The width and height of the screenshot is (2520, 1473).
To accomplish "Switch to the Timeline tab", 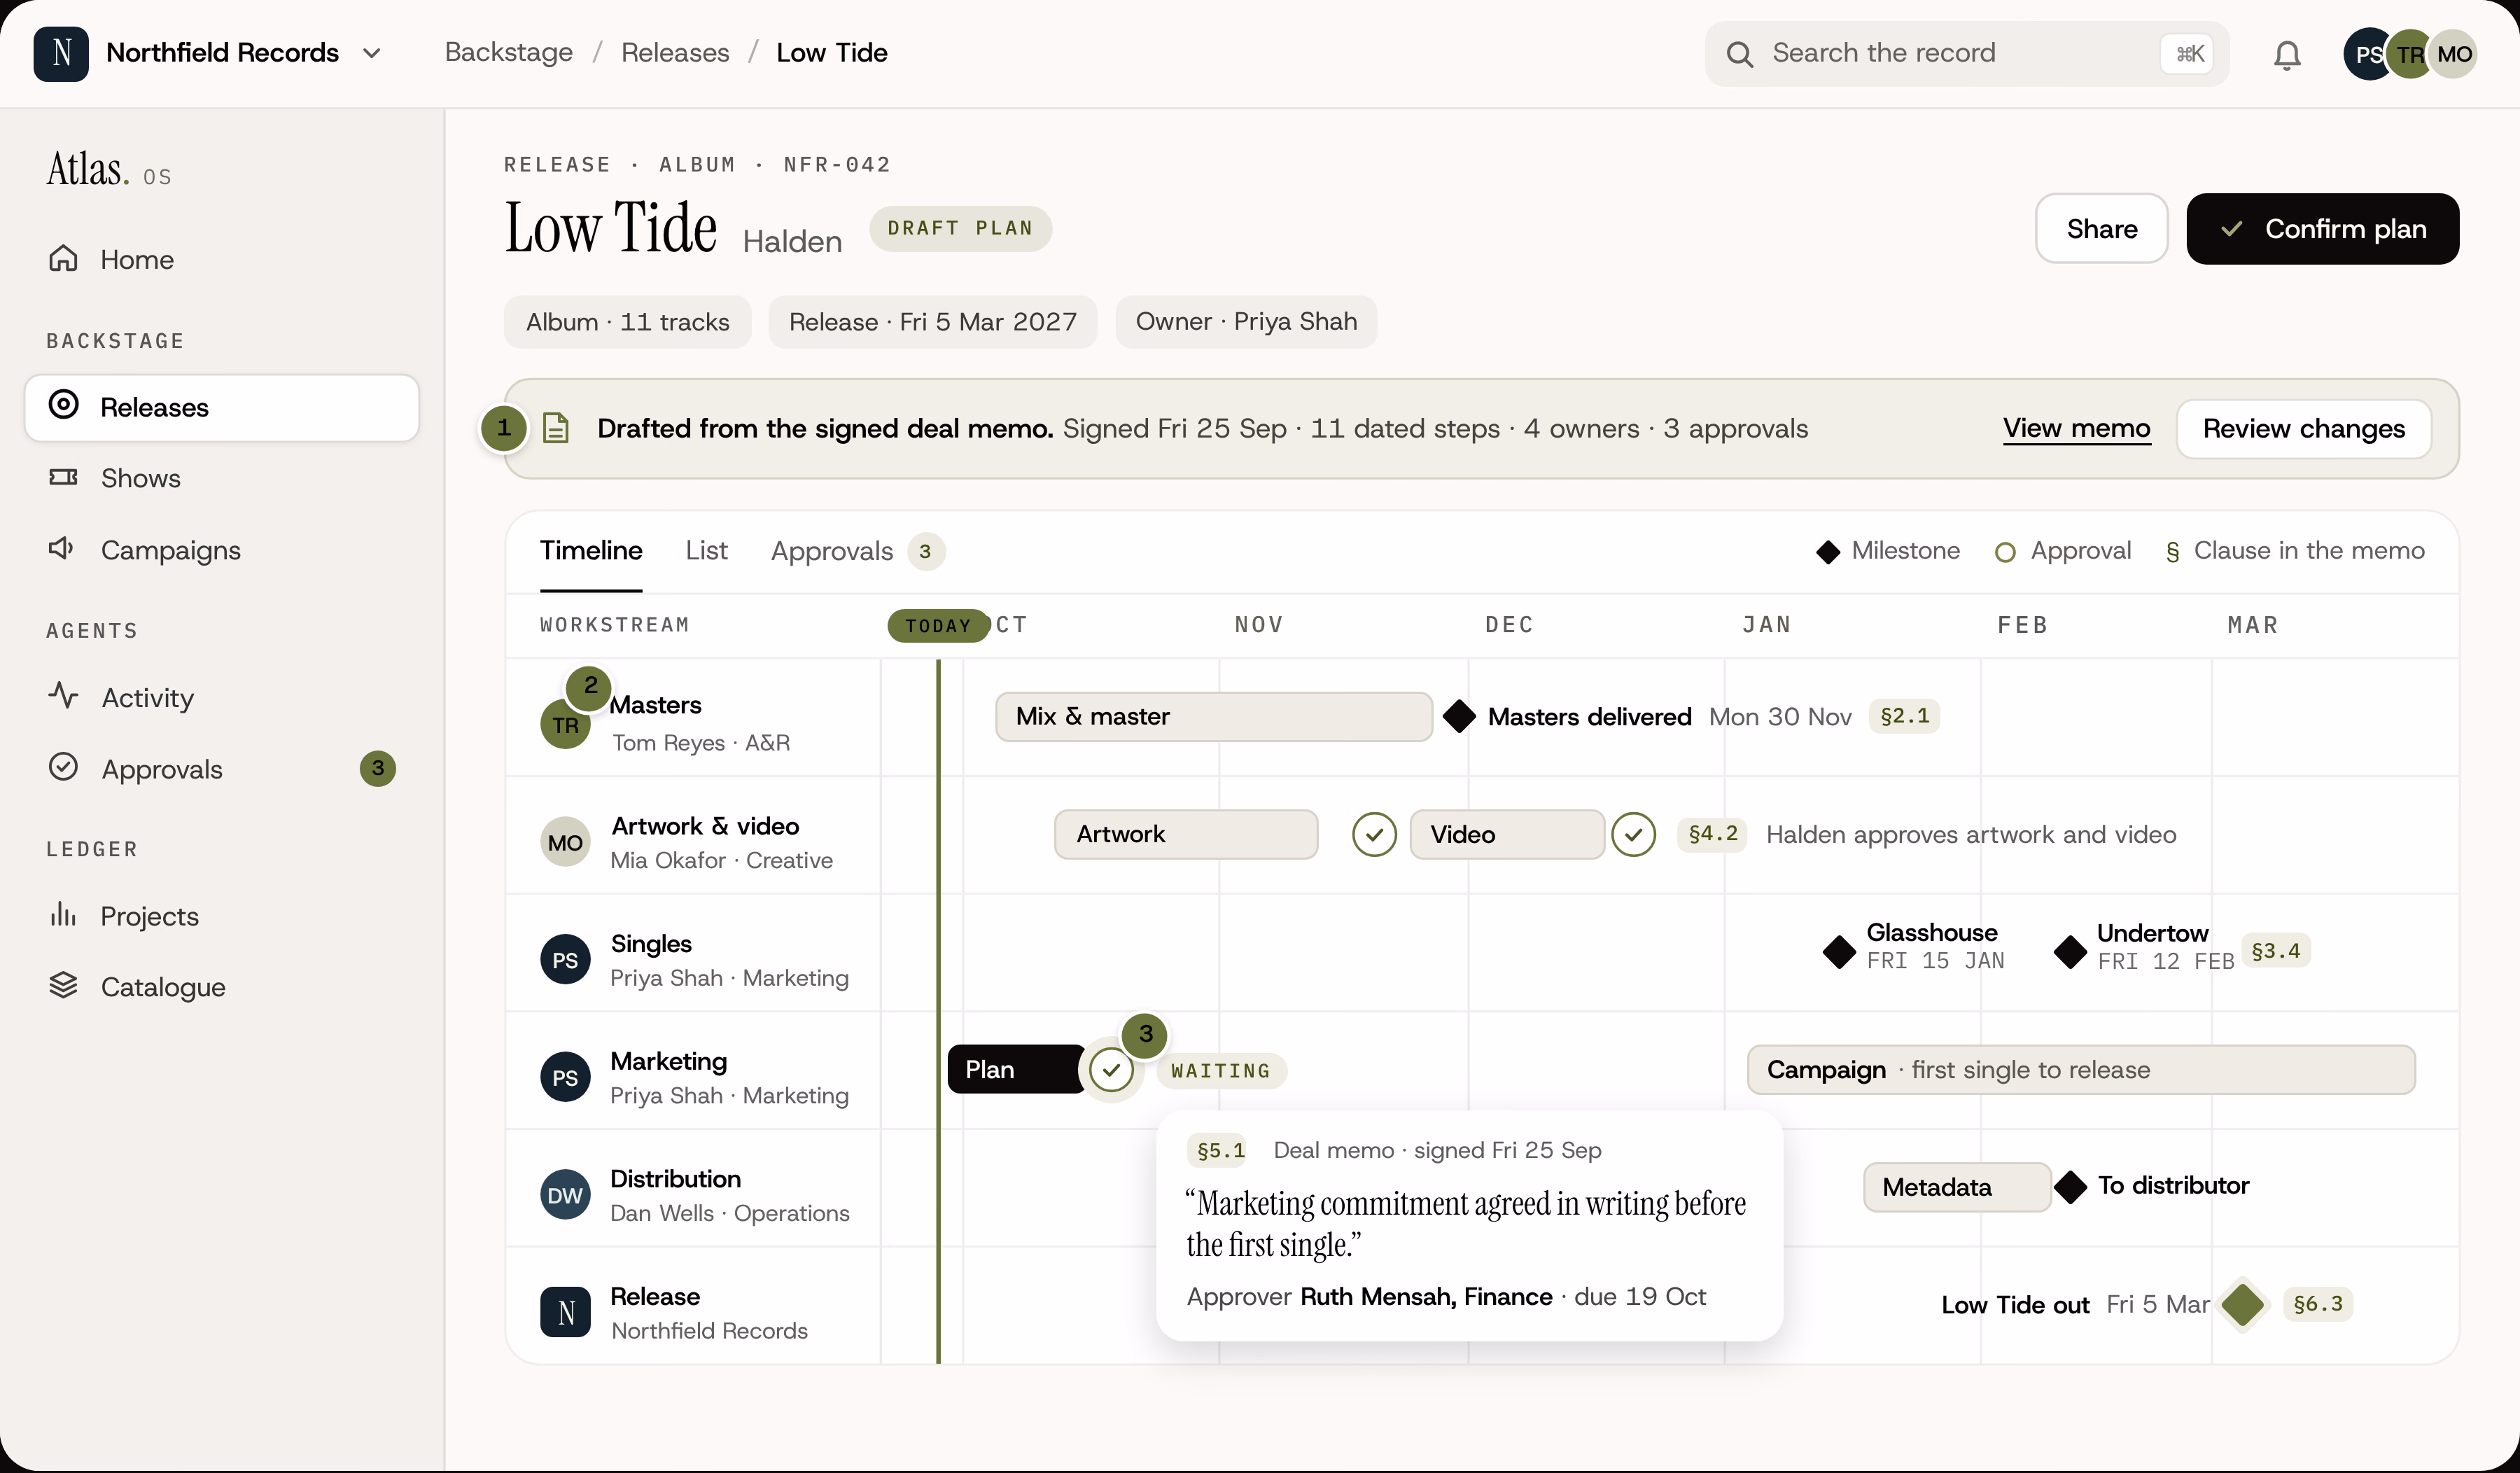I will [591, 550].
